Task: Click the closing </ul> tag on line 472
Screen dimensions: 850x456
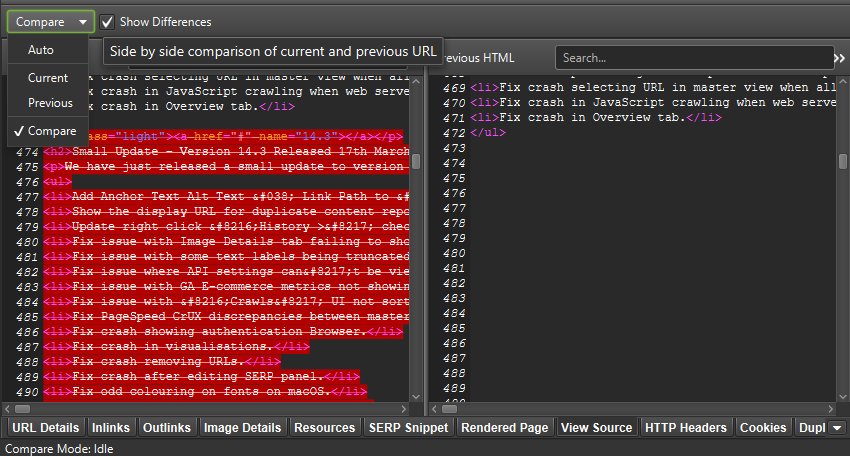Action: click(x=488, y=132)
